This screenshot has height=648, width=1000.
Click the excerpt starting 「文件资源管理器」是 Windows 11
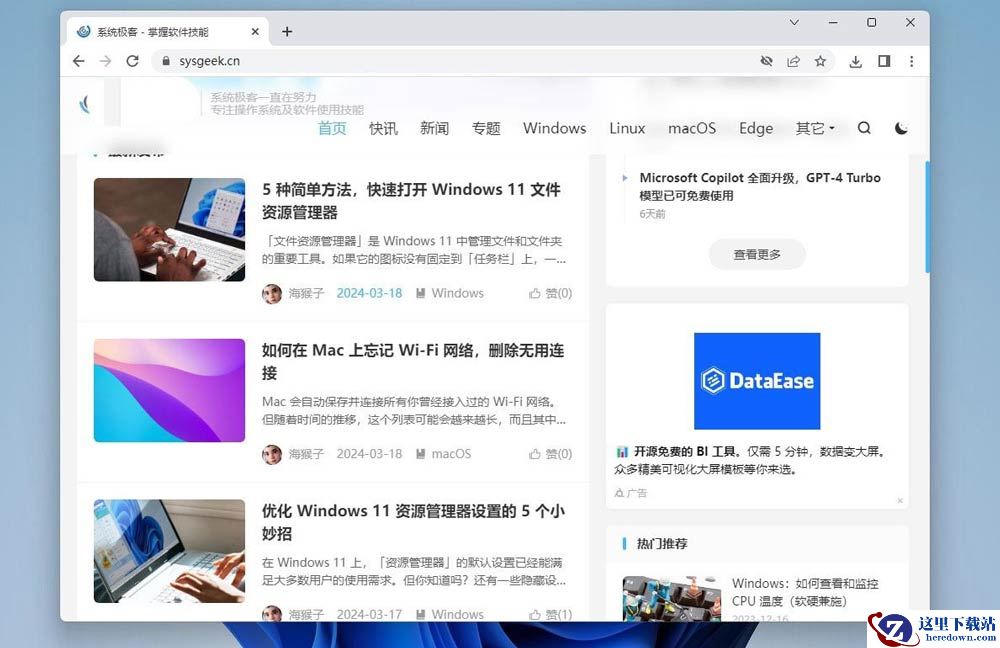tap(414, 250)
